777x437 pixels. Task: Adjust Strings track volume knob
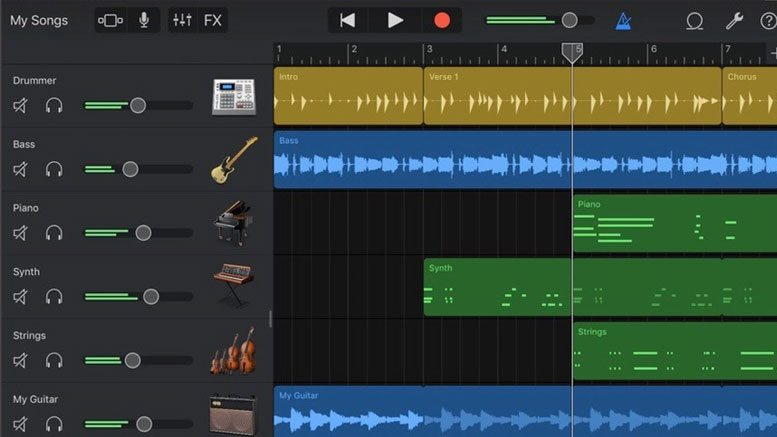pos(132,360)
